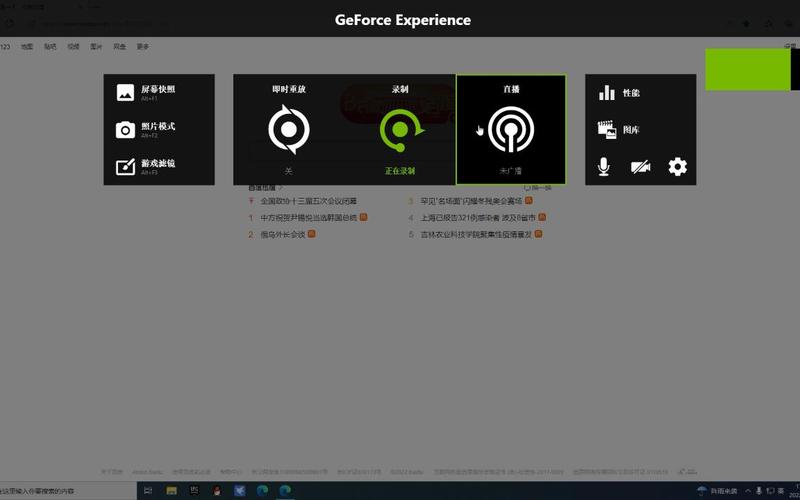Open 地图 link on Baidu page
The height and width of the screenshot is (500, 800).
pos(27,46)
